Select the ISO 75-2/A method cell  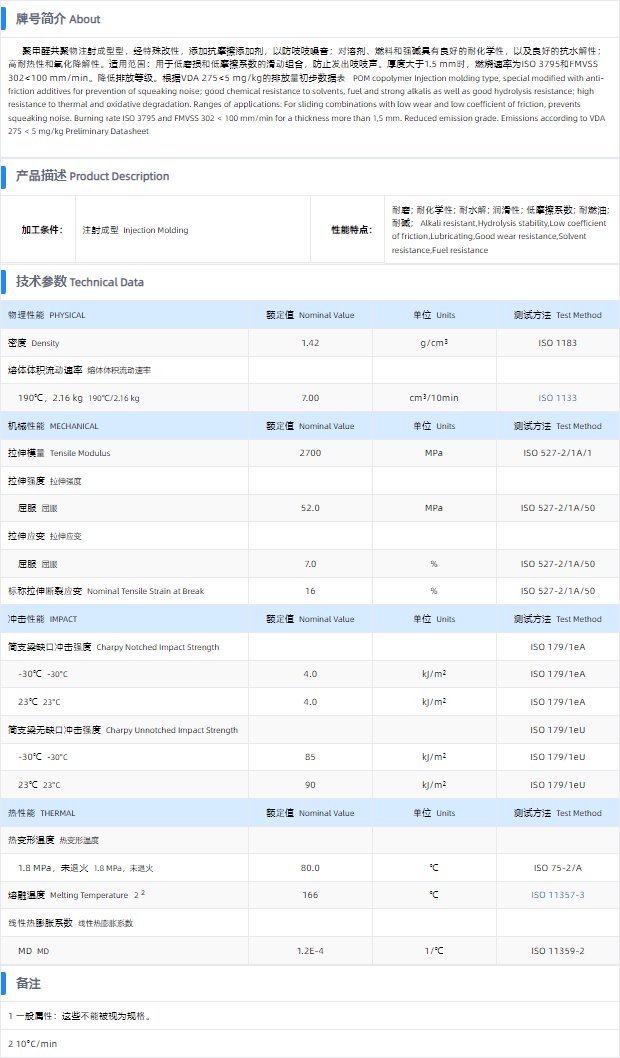(557, 868)
